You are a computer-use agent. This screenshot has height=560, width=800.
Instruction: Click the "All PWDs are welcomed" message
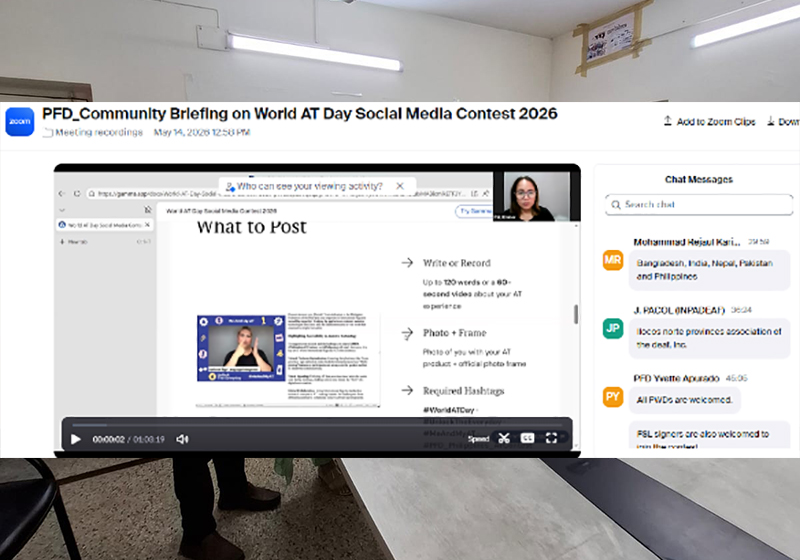(684, 400)
